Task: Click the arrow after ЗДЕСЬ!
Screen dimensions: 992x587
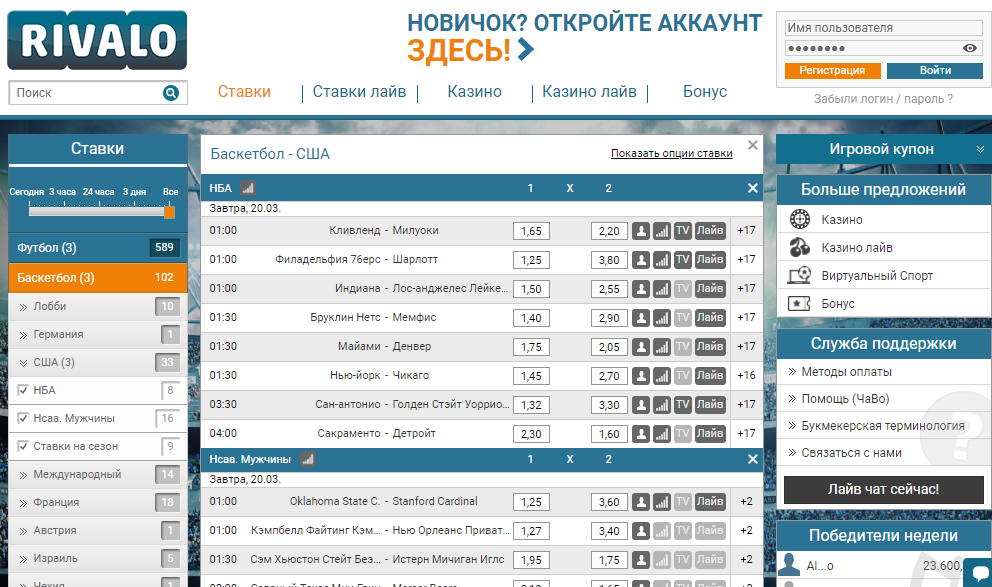Action: [x=526, y=49]
